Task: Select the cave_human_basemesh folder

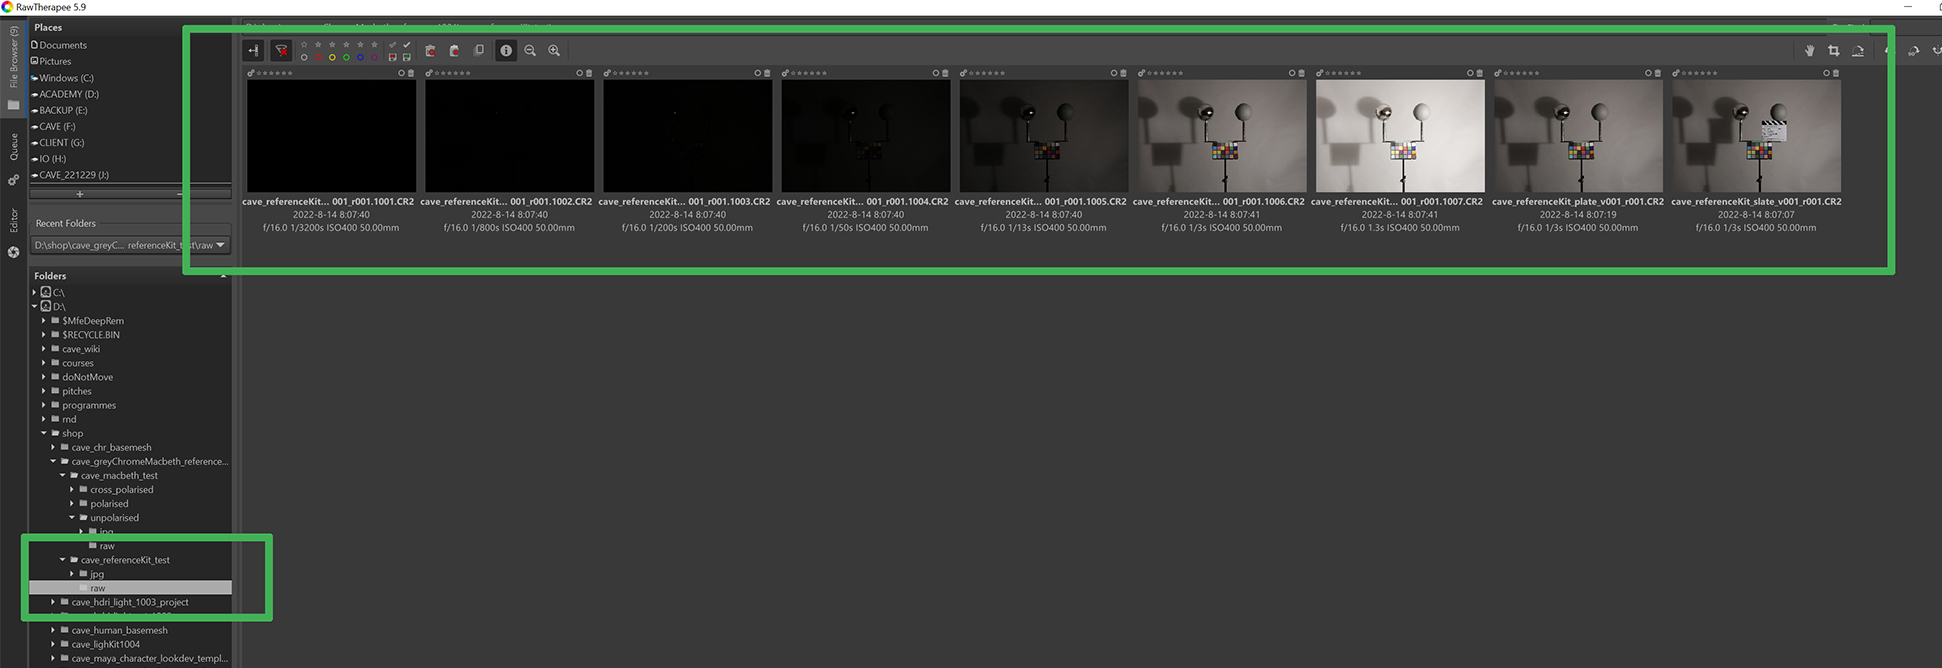Action: [x=119, y=630]
